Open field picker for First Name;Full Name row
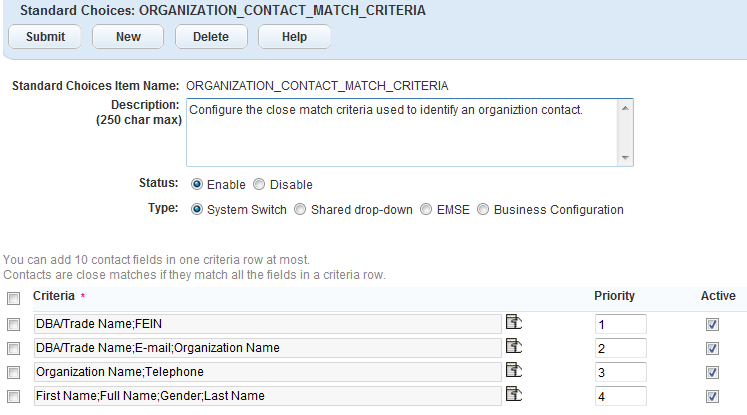 [514, 394]
